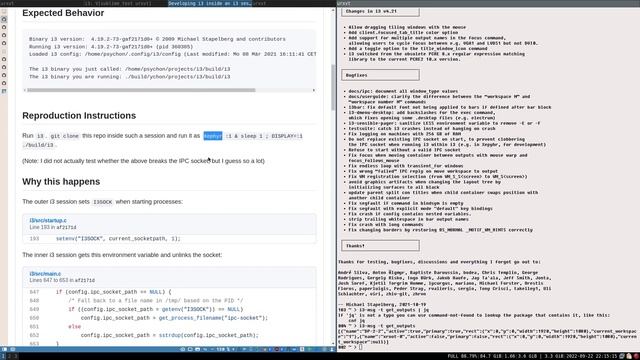Select the leftmost urxvt tab in the title bar

(41, 3)
